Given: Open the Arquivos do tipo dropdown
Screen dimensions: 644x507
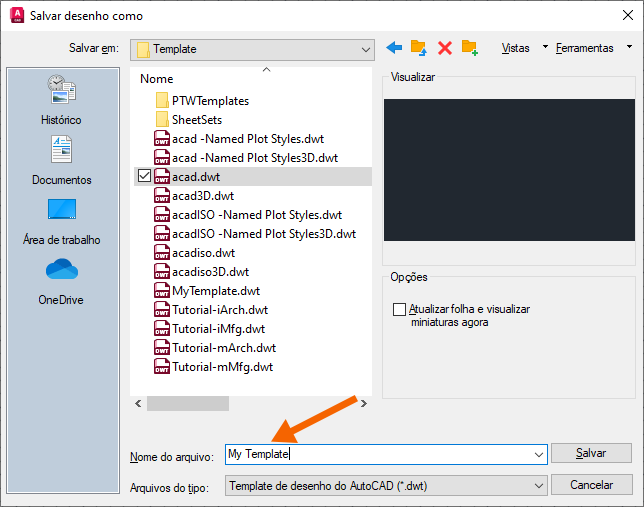Looking at the screenshot, I should 386,486.
